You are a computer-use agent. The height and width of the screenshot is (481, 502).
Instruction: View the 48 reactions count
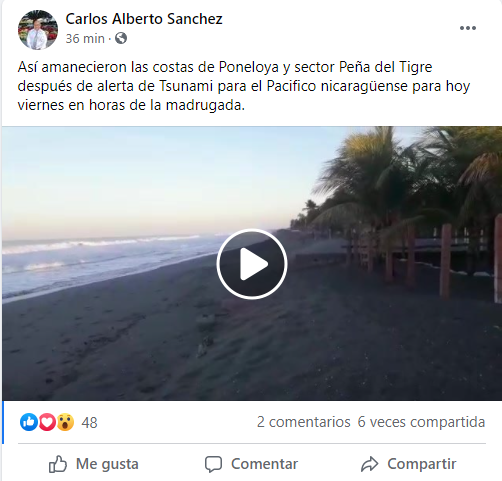click(x=89, y=423)
